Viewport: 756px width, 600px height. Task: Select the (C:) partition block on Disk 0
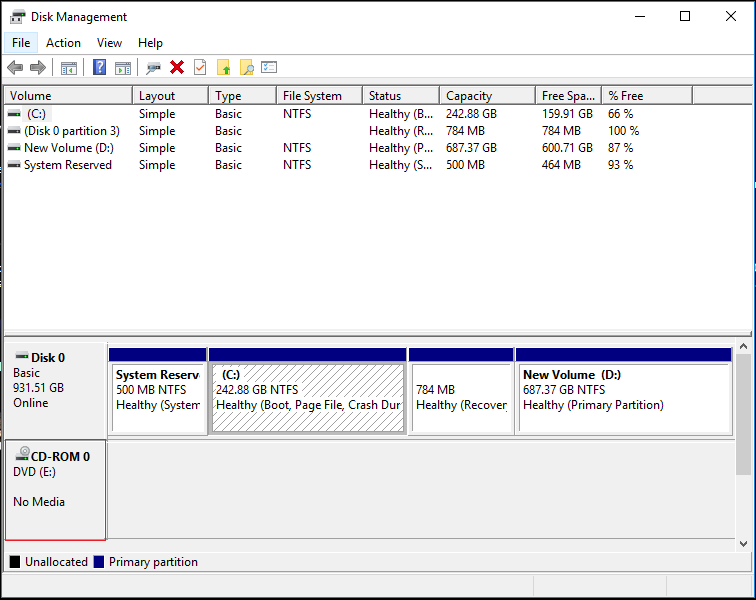tap(307, 397)
